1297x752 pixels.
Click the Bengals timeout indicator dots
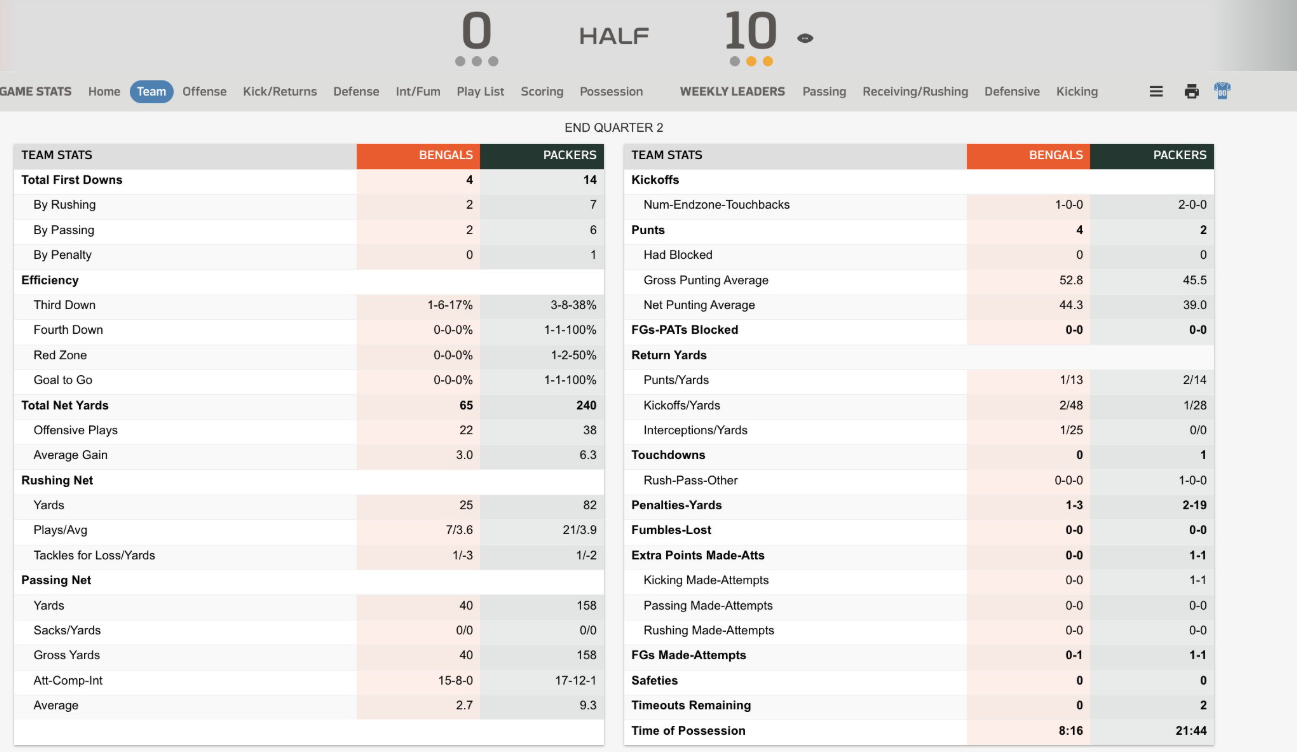tap(476, 61)
